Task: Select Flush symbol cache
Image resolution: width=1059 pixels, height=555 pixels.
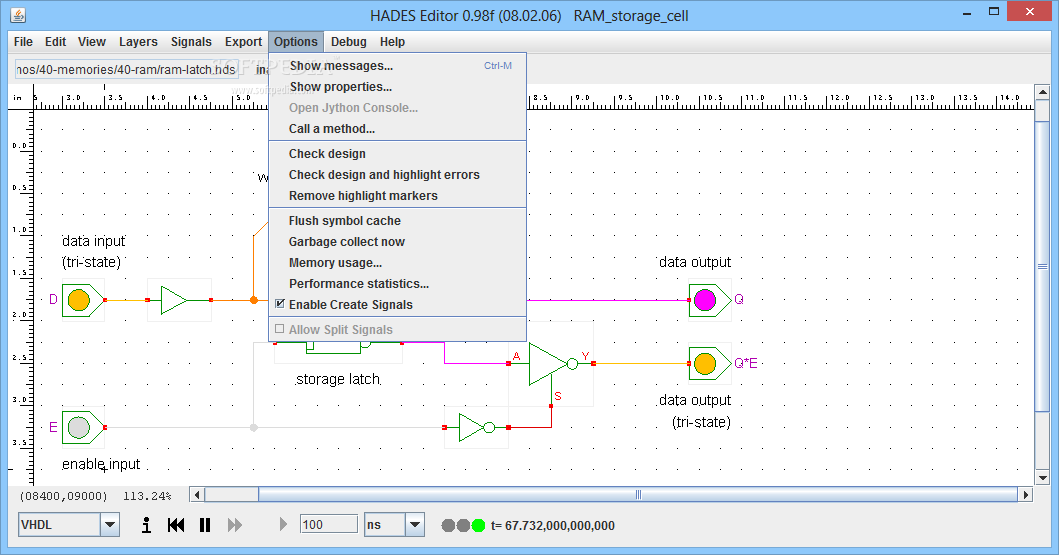Action: click(x=397, y=221)
